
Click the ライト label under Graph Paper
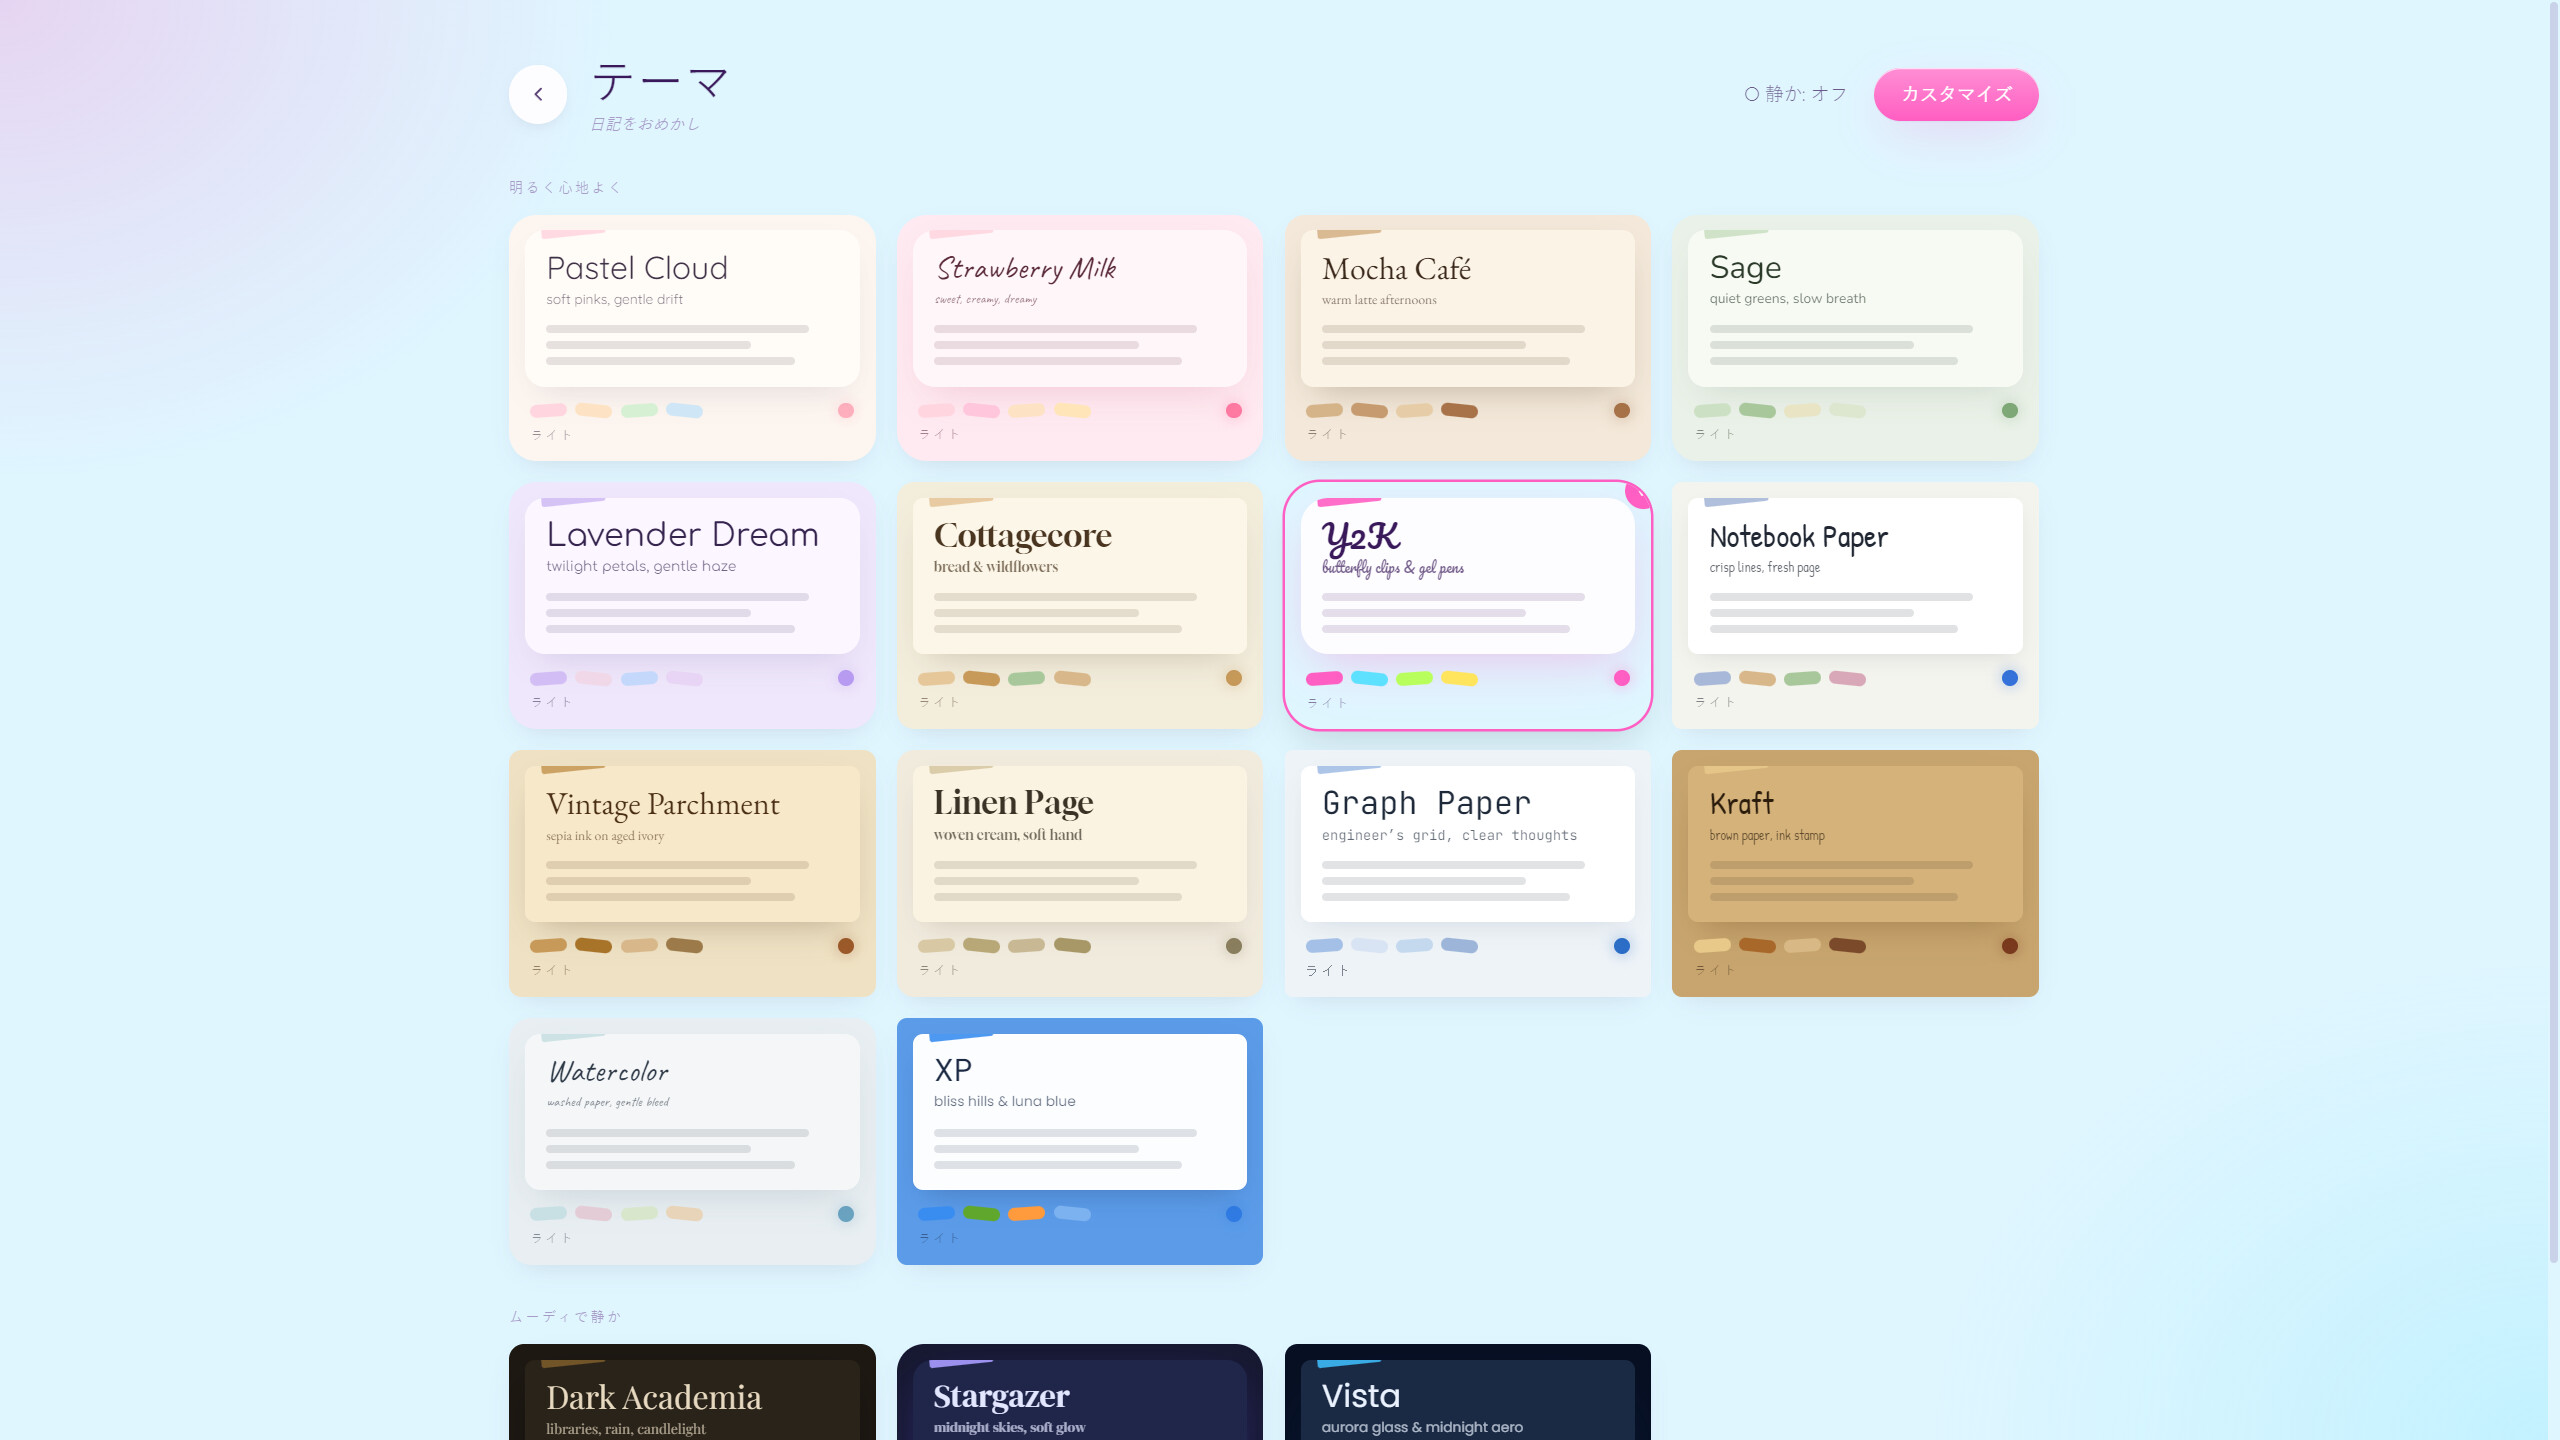point(1327,970)
